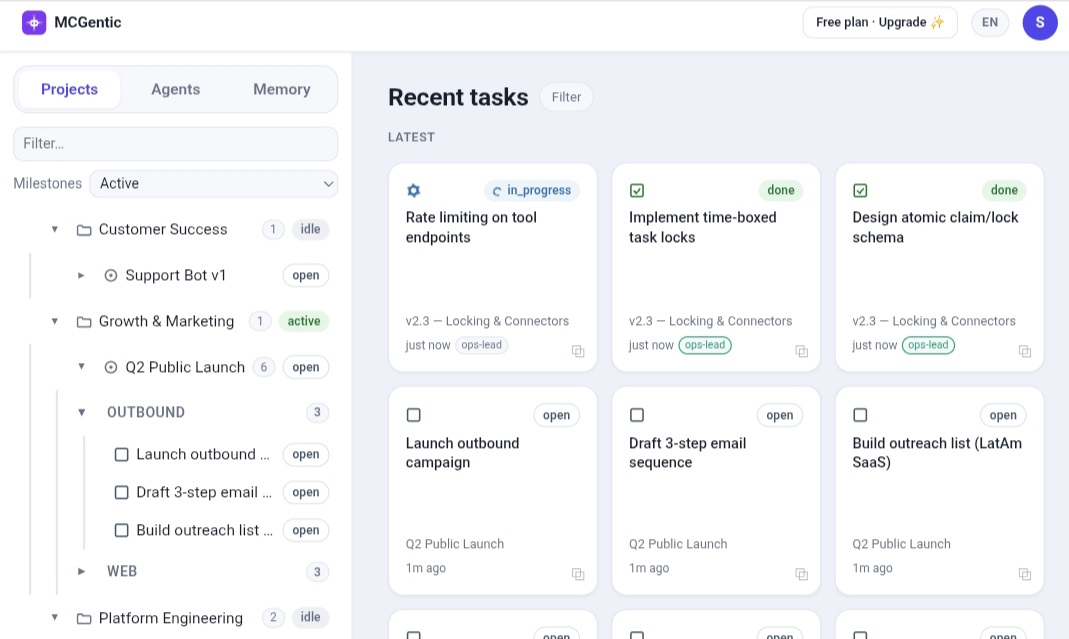The width and height of the screenshot is (1069, 639).
Task: Click the open status on Launch outbound campaign card
Action: point(556,415)
